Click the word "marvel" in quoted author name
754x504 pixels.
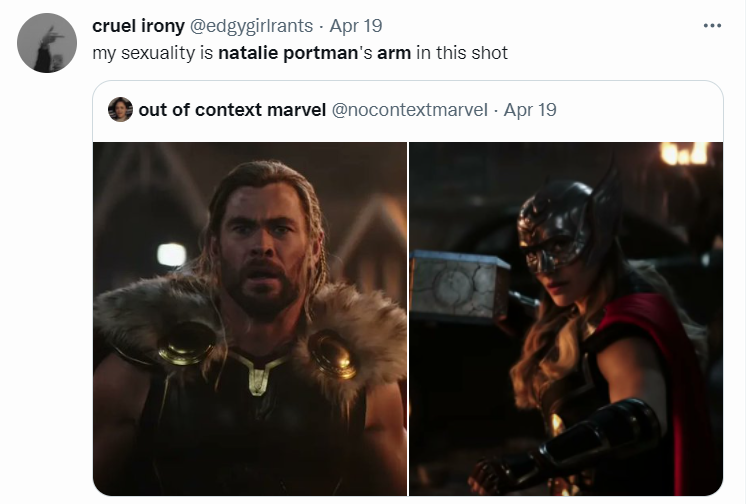click(x=297, y=109)
